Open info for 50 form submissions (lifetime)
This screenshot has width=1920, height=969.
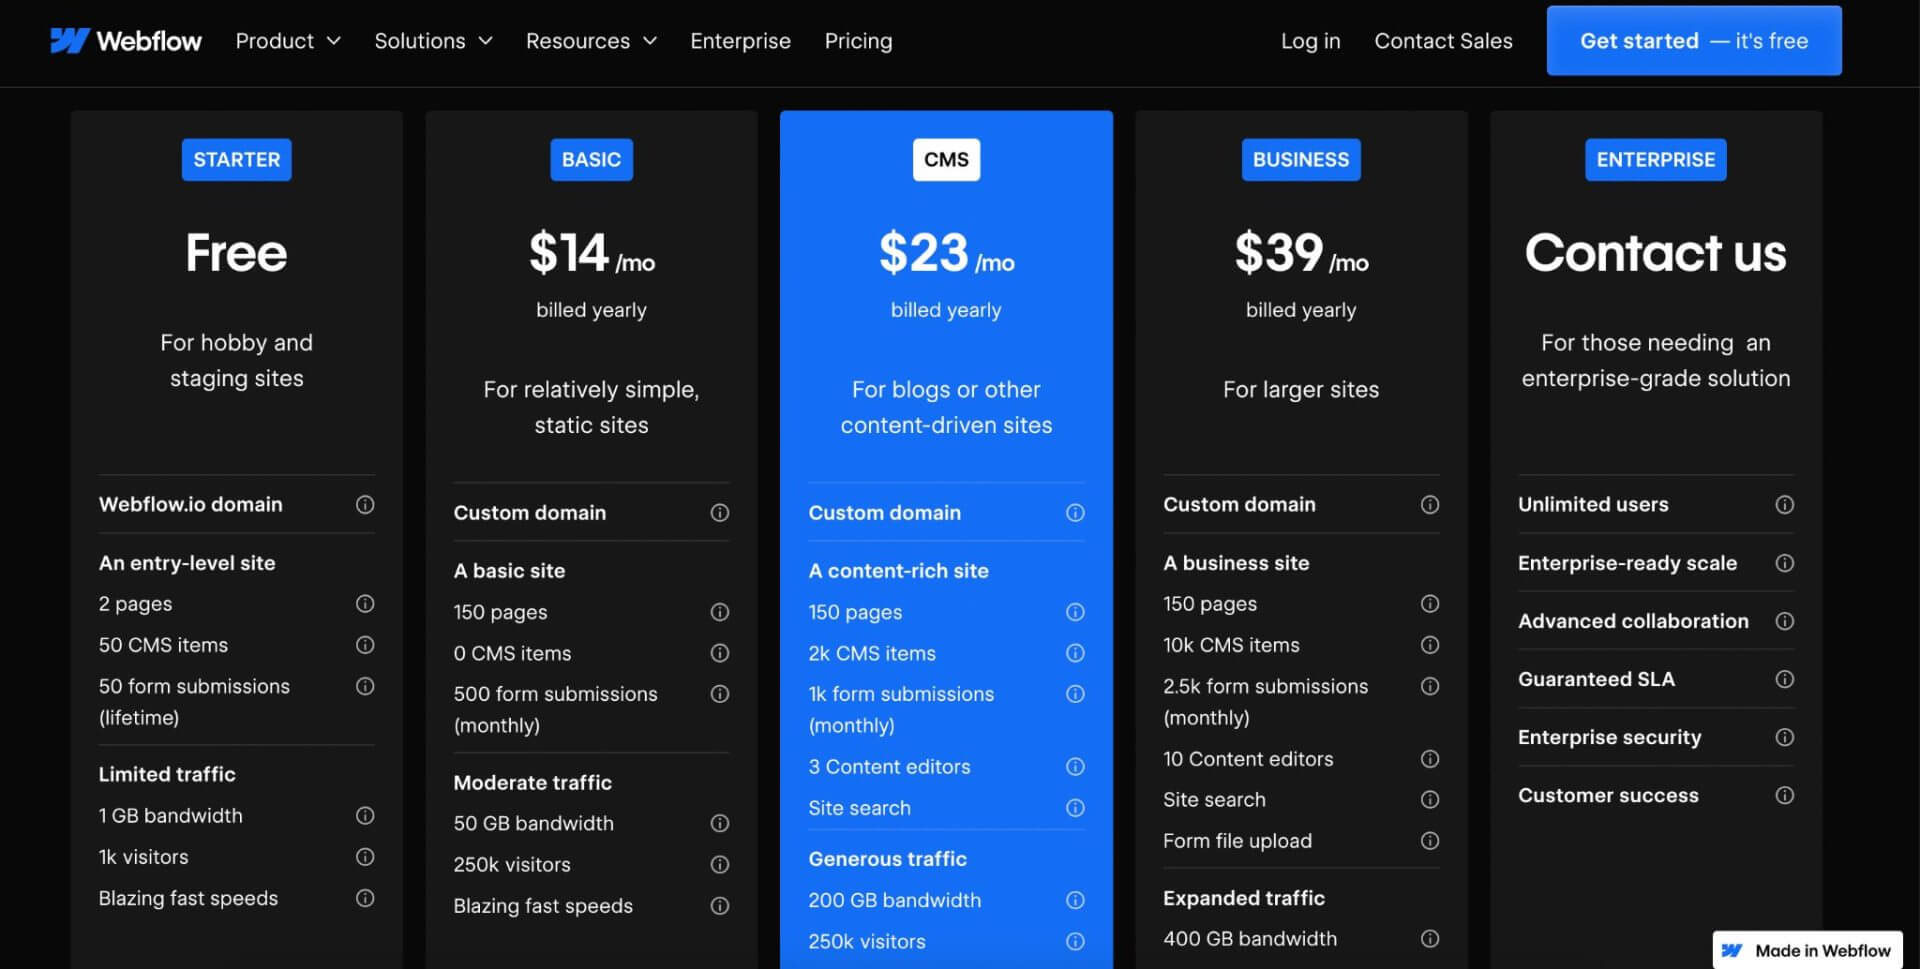(x=365, y=686)
